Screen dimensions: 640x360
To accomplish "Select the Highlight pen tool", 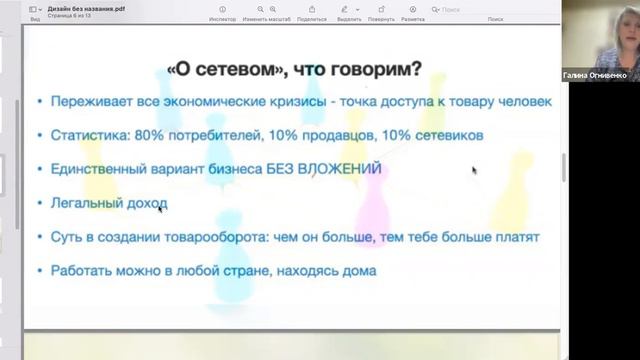I will click(x=344, y=9).
